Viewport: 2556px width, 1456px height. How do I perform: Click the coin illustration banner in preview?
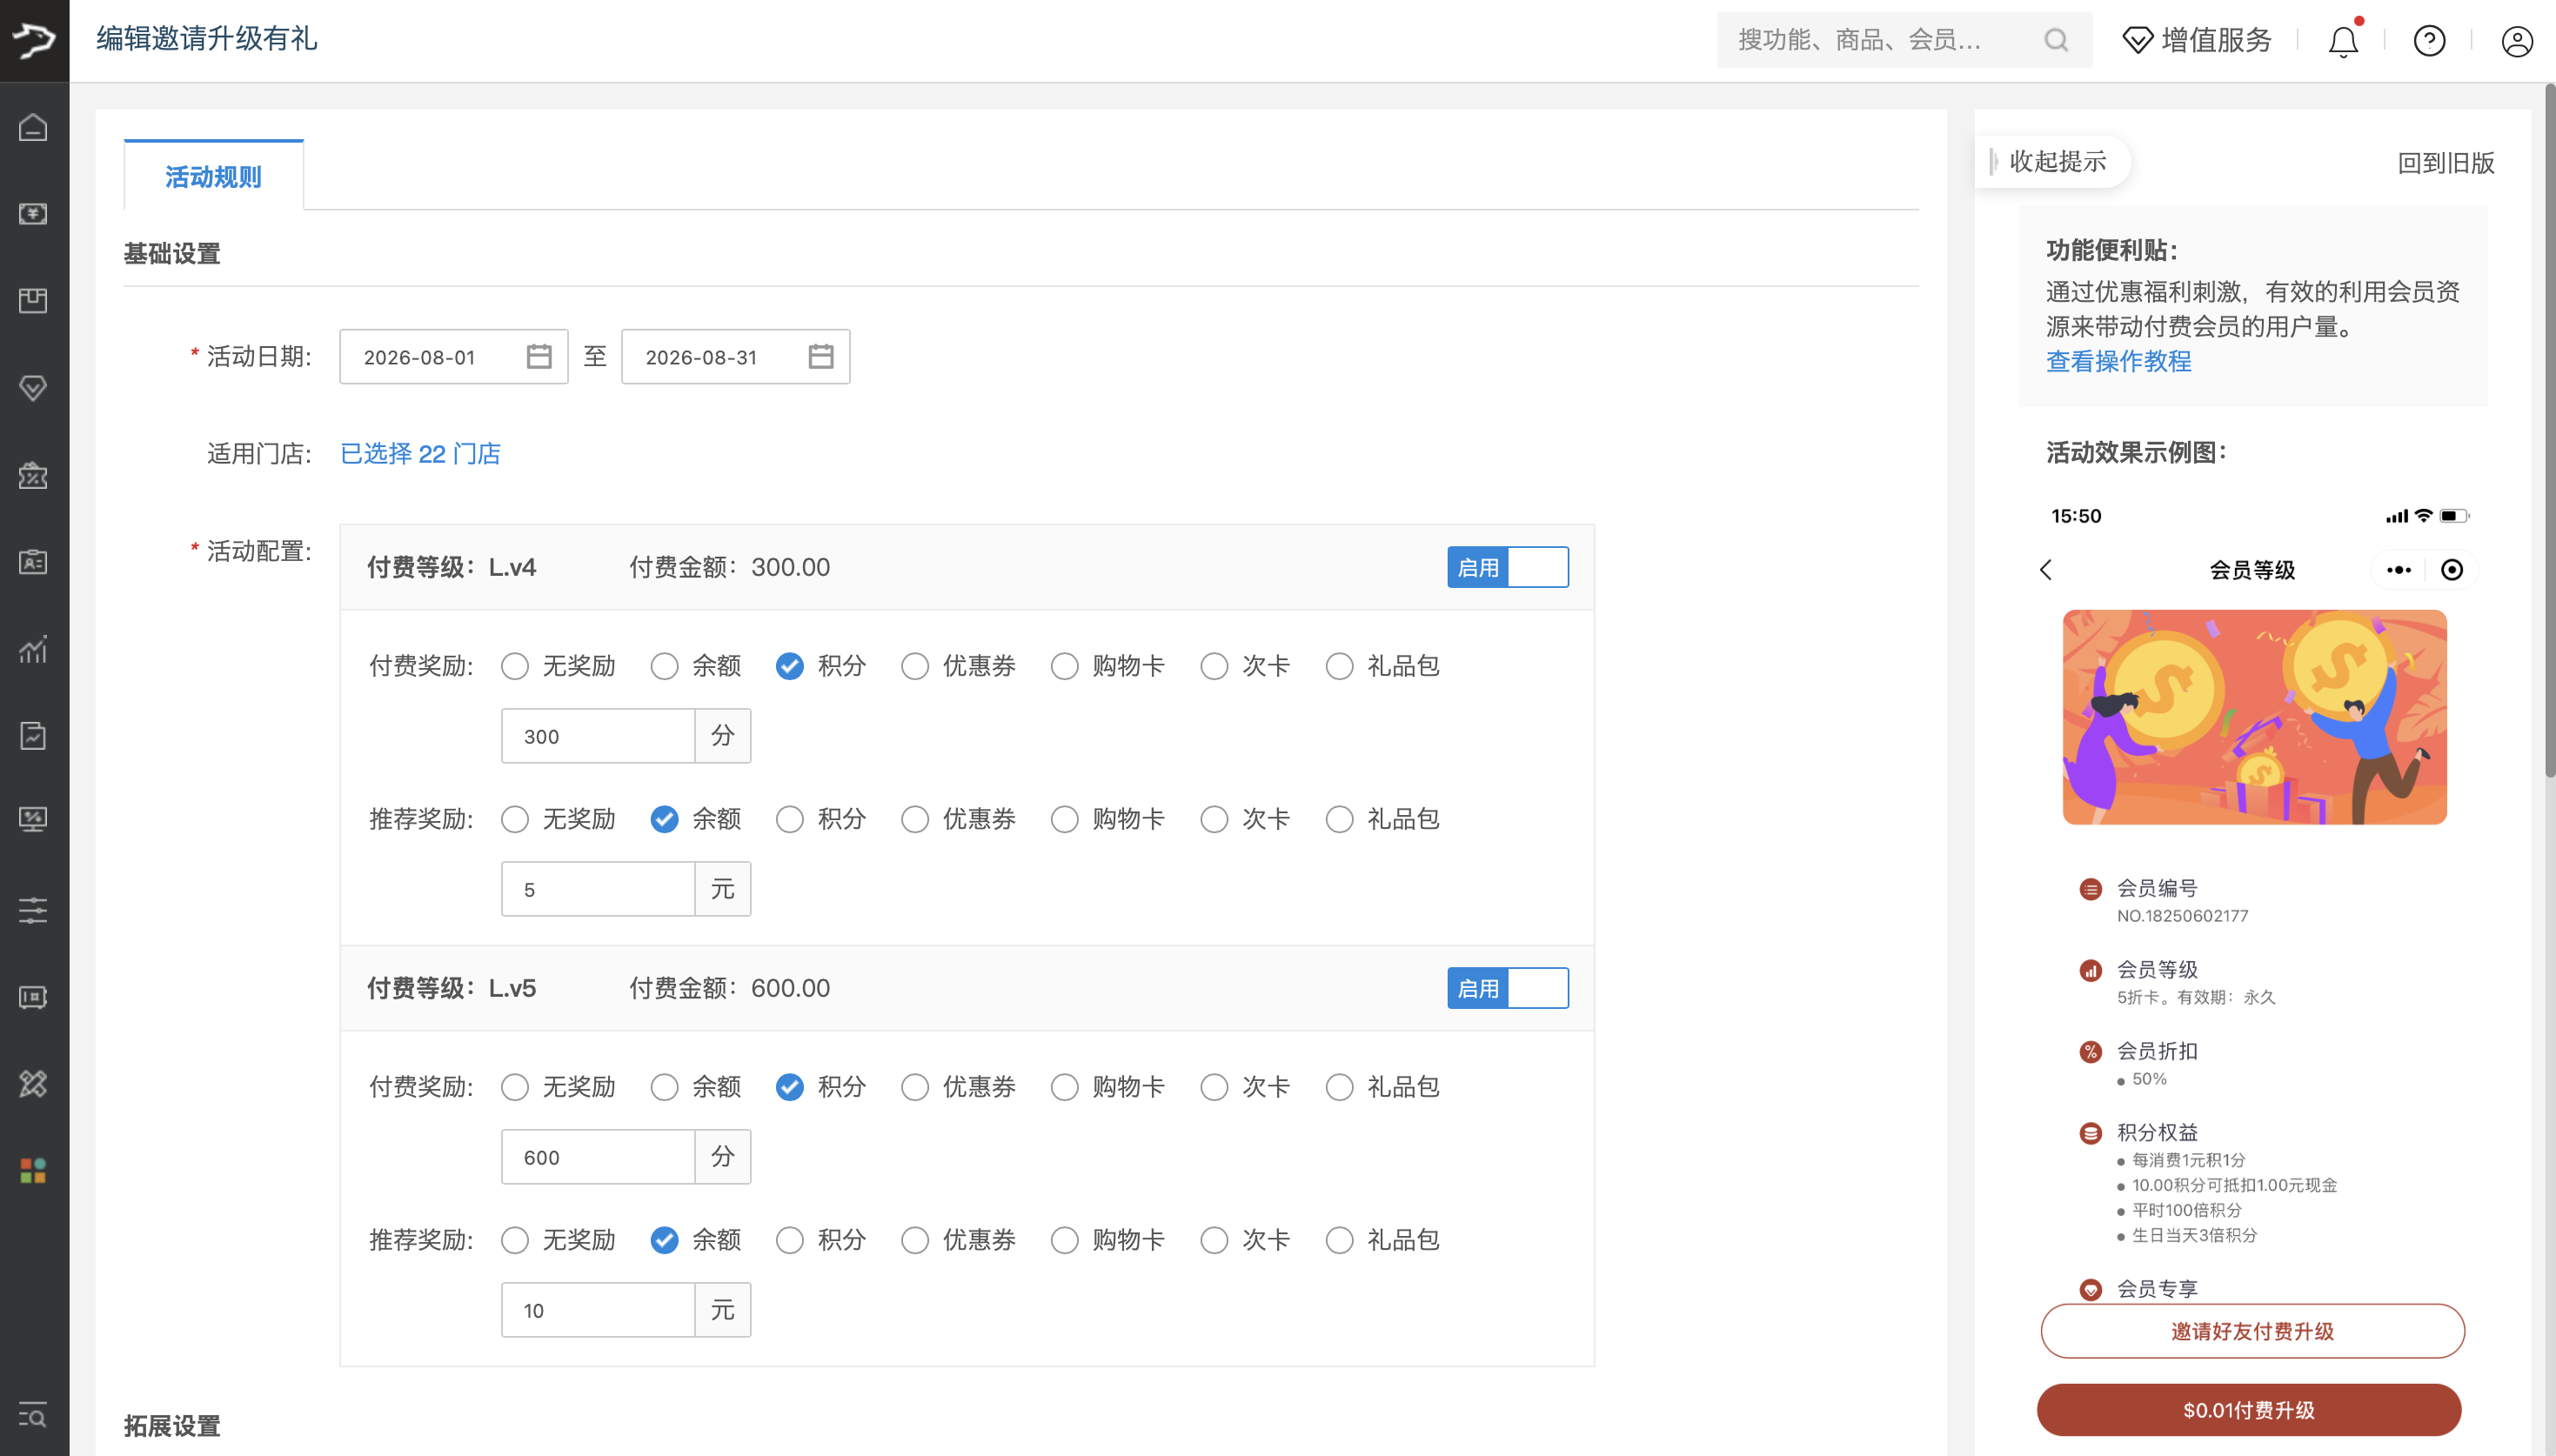(2255, 717)
